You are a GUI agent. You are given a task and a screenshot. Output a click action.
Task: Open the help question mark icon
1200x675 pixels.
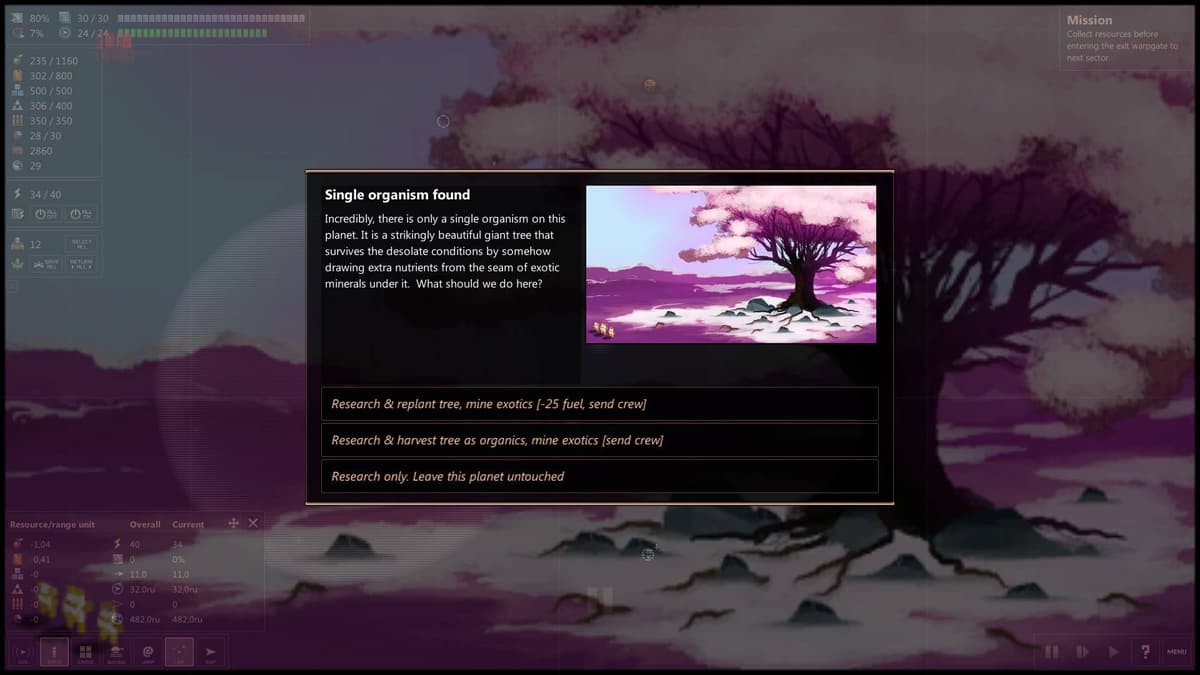click(1145, 651)
